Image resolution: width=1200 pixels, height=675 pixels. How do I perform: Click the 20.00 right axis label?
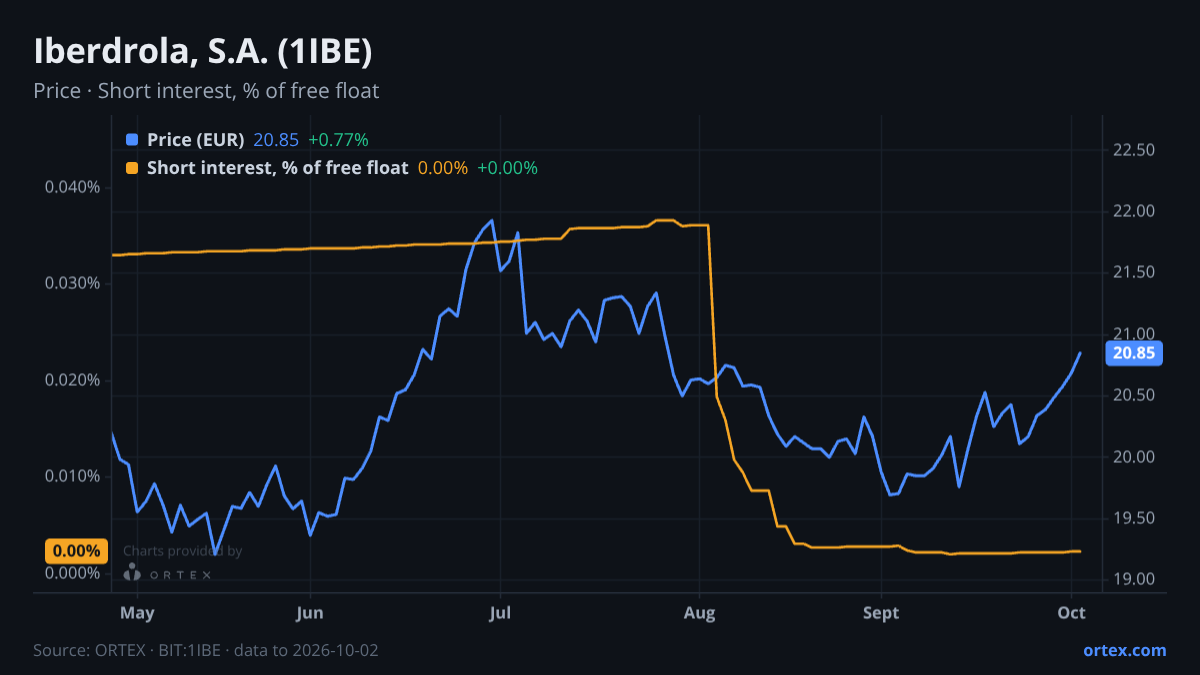pyautogui.click(x=1134, y=457)
